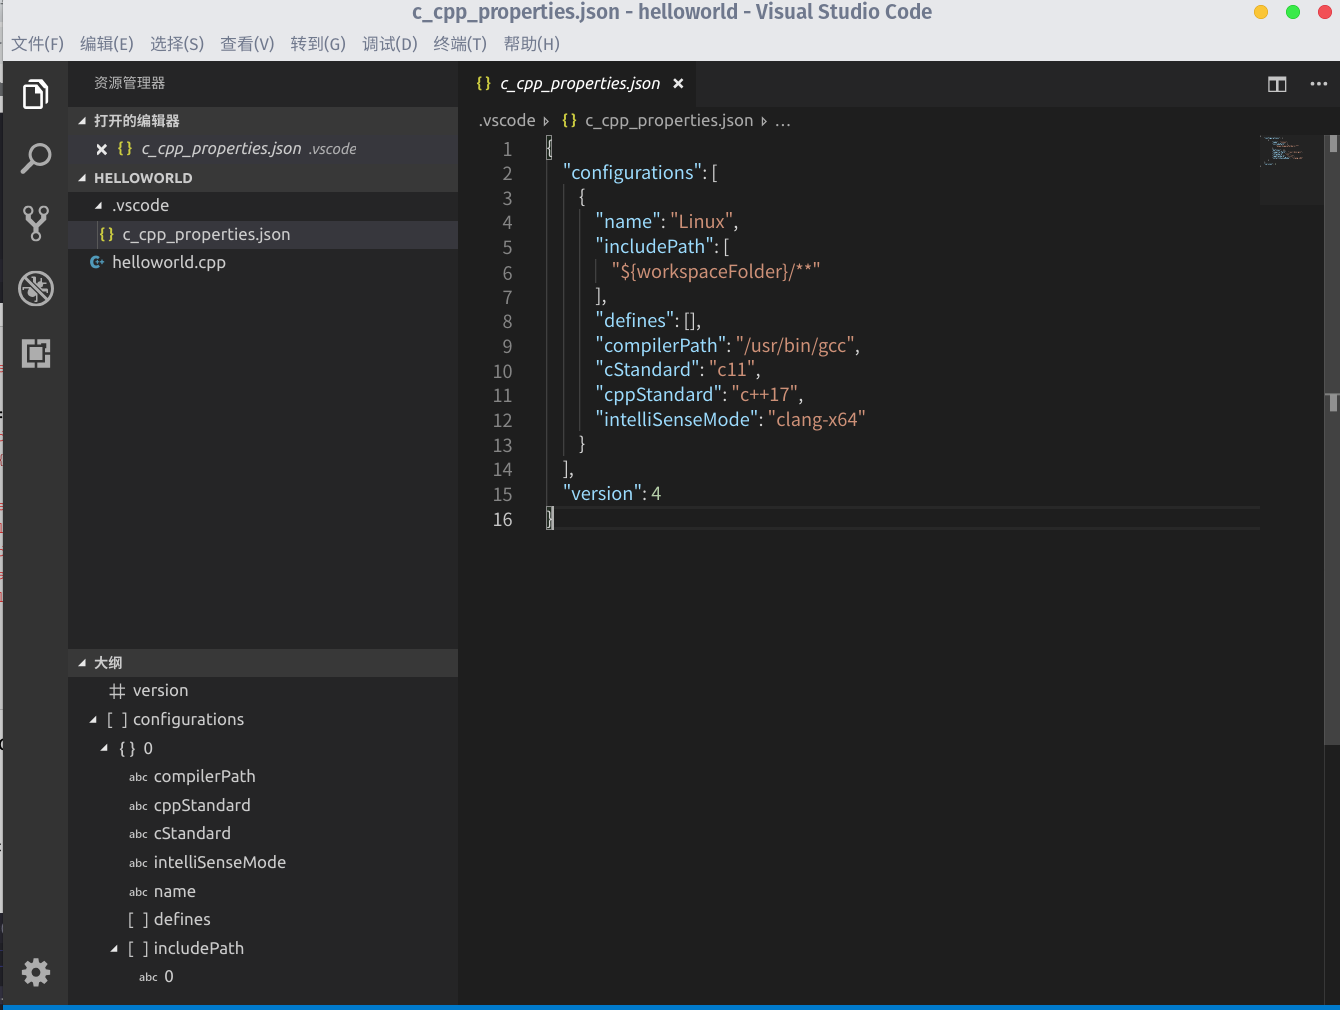Open Source Control view icon
The height and width of the screenshot is (1010, 1340).
(35, 223)
